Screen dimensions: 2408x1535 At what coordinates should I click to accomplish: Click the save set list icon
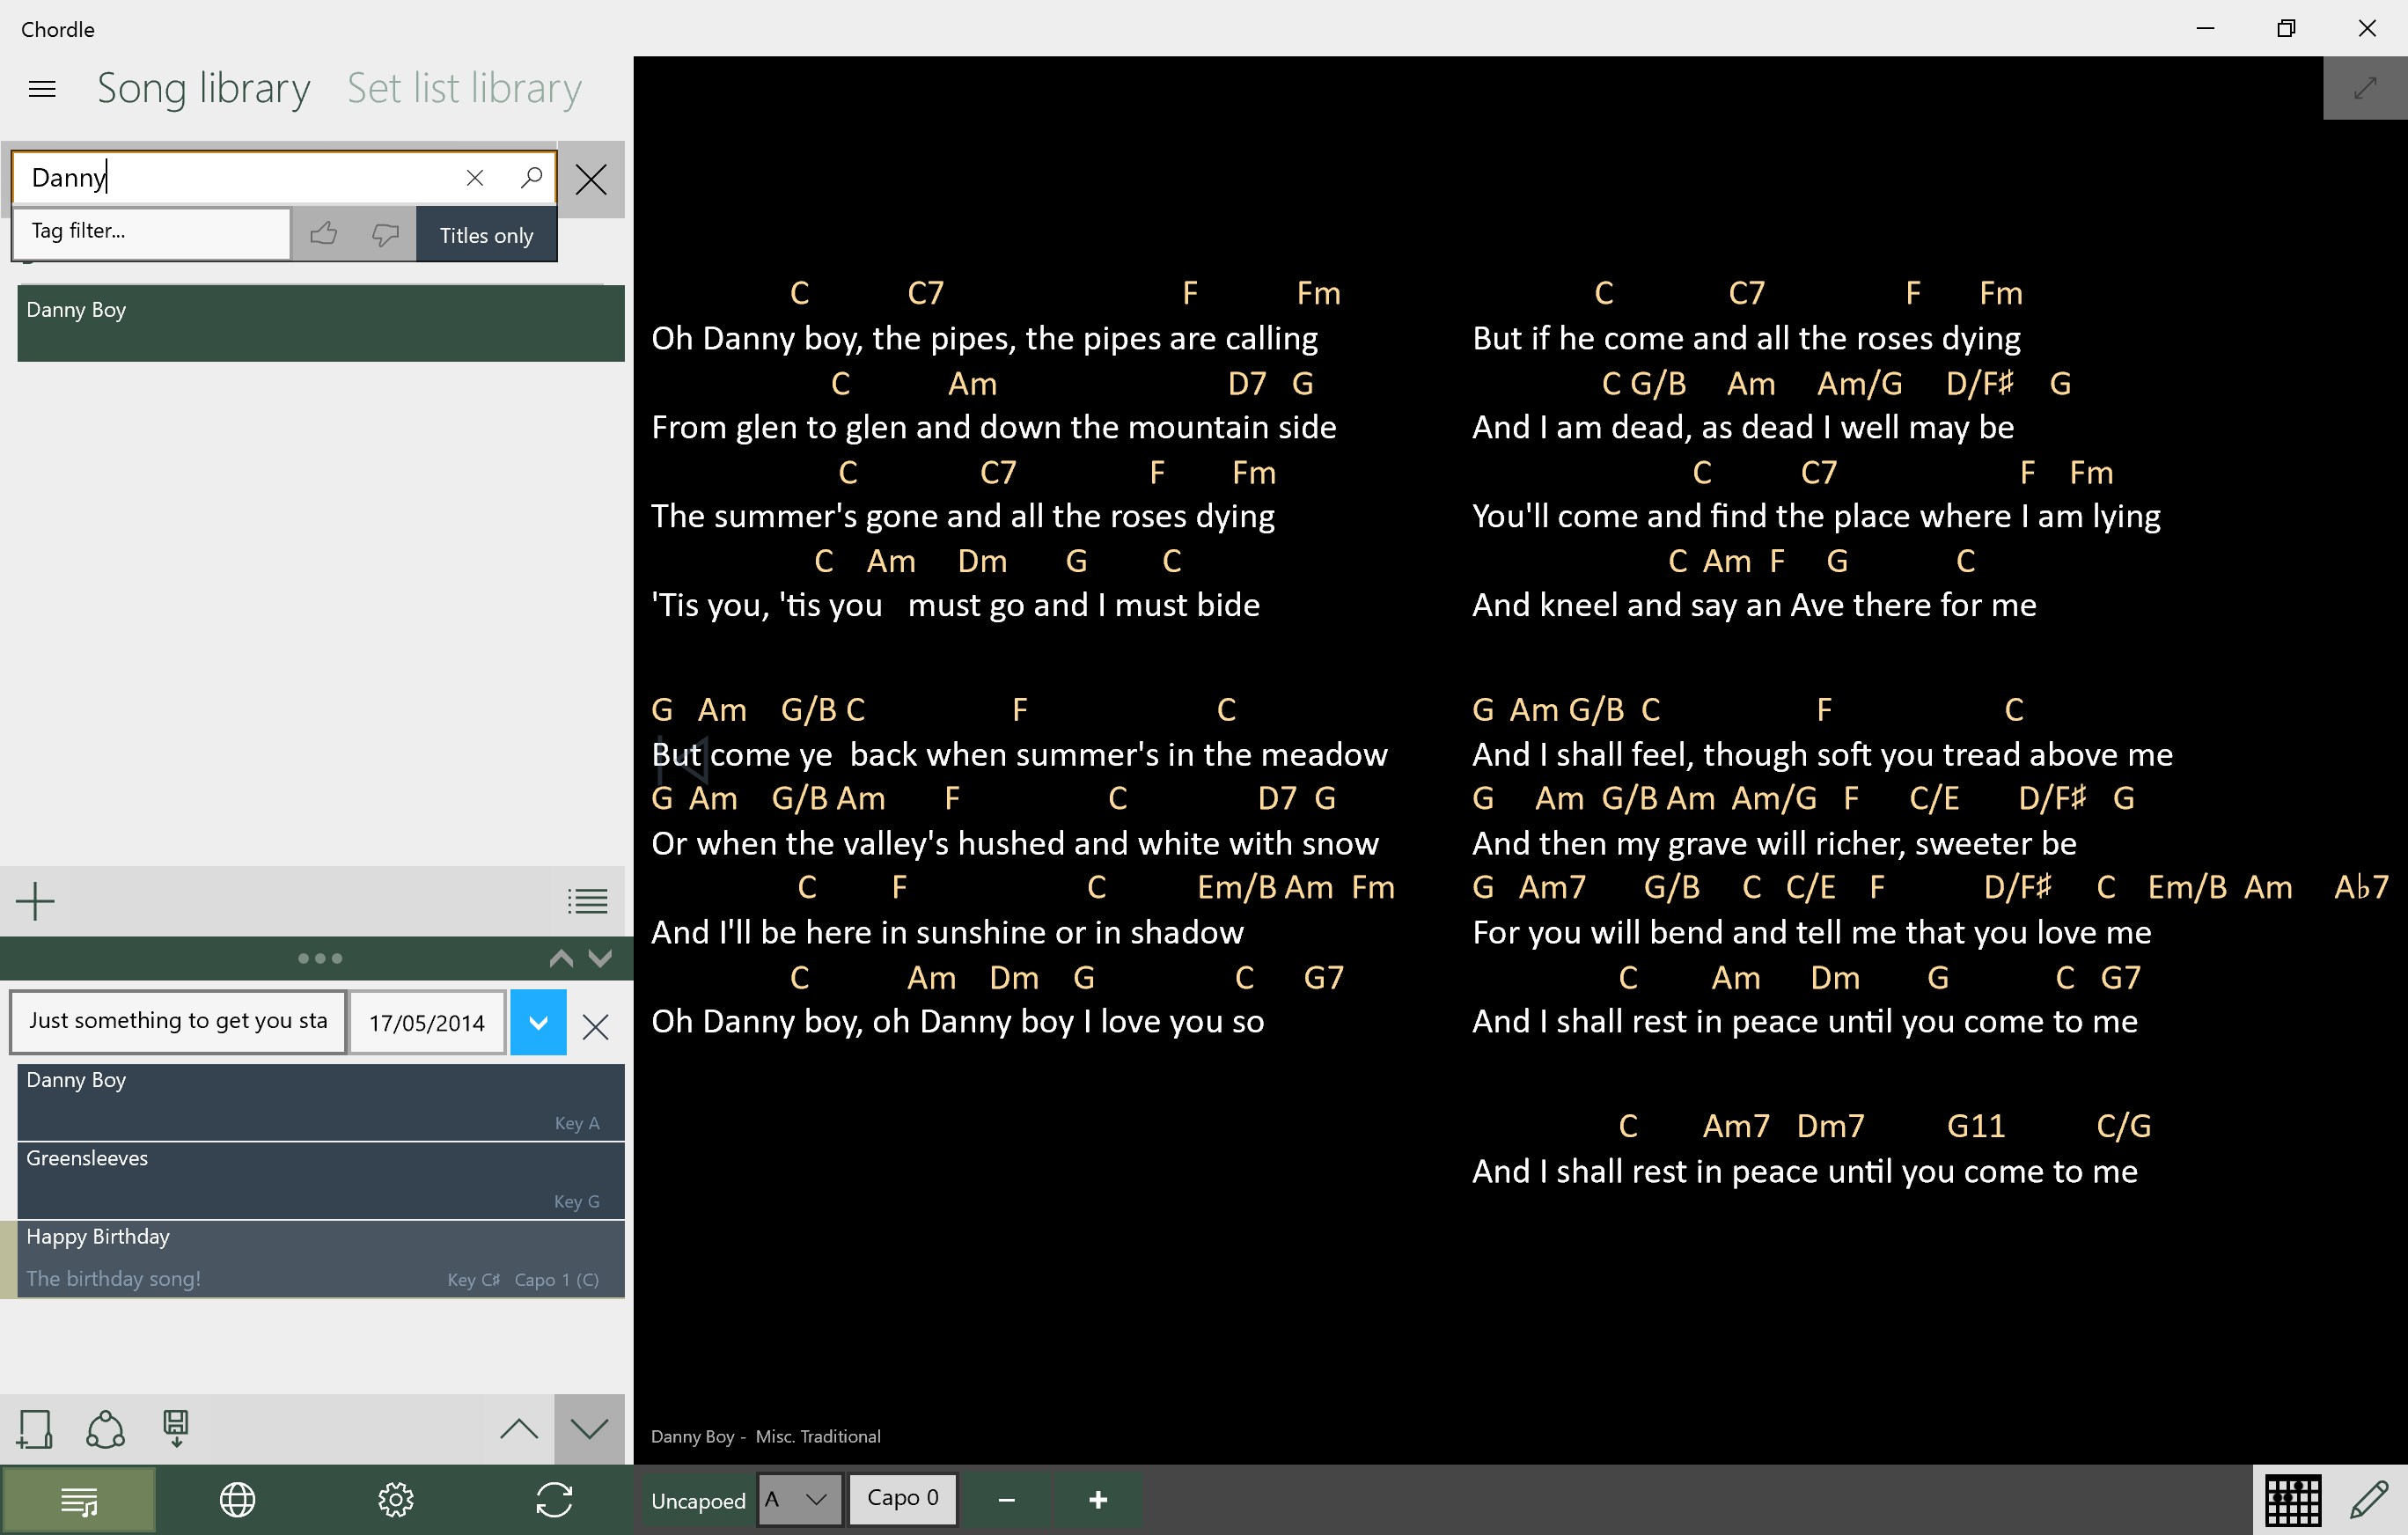(176, 1428)
